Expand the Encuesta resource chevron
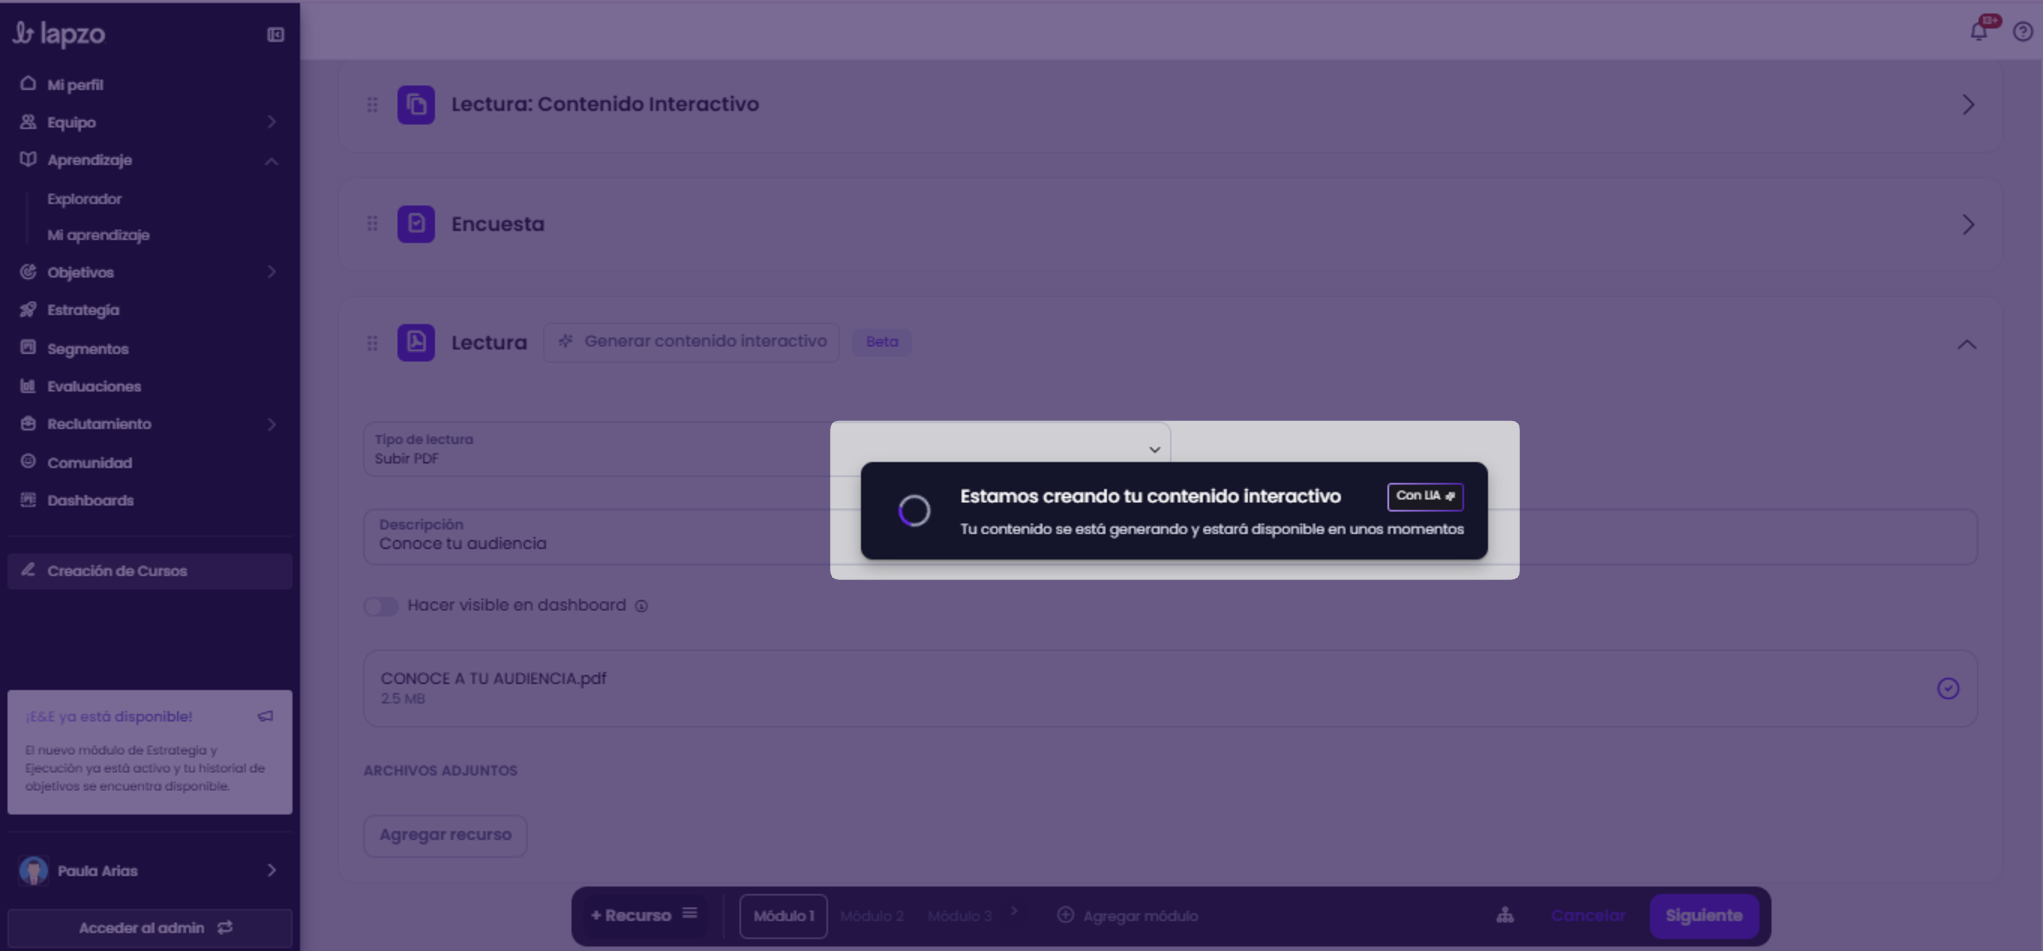The height and width of the screenshot is (951, 2043). click(1967, 224)
